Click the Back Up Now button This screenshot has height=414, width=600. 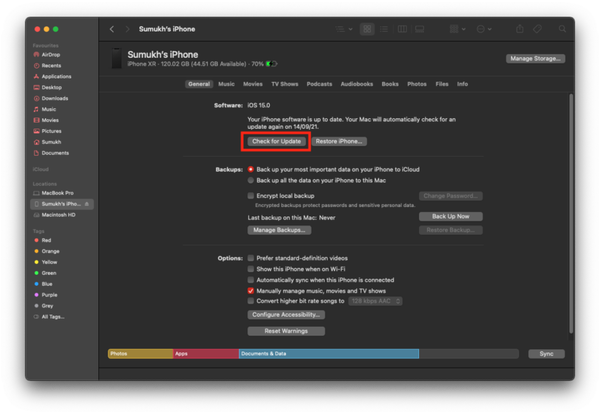click(451, 217)
